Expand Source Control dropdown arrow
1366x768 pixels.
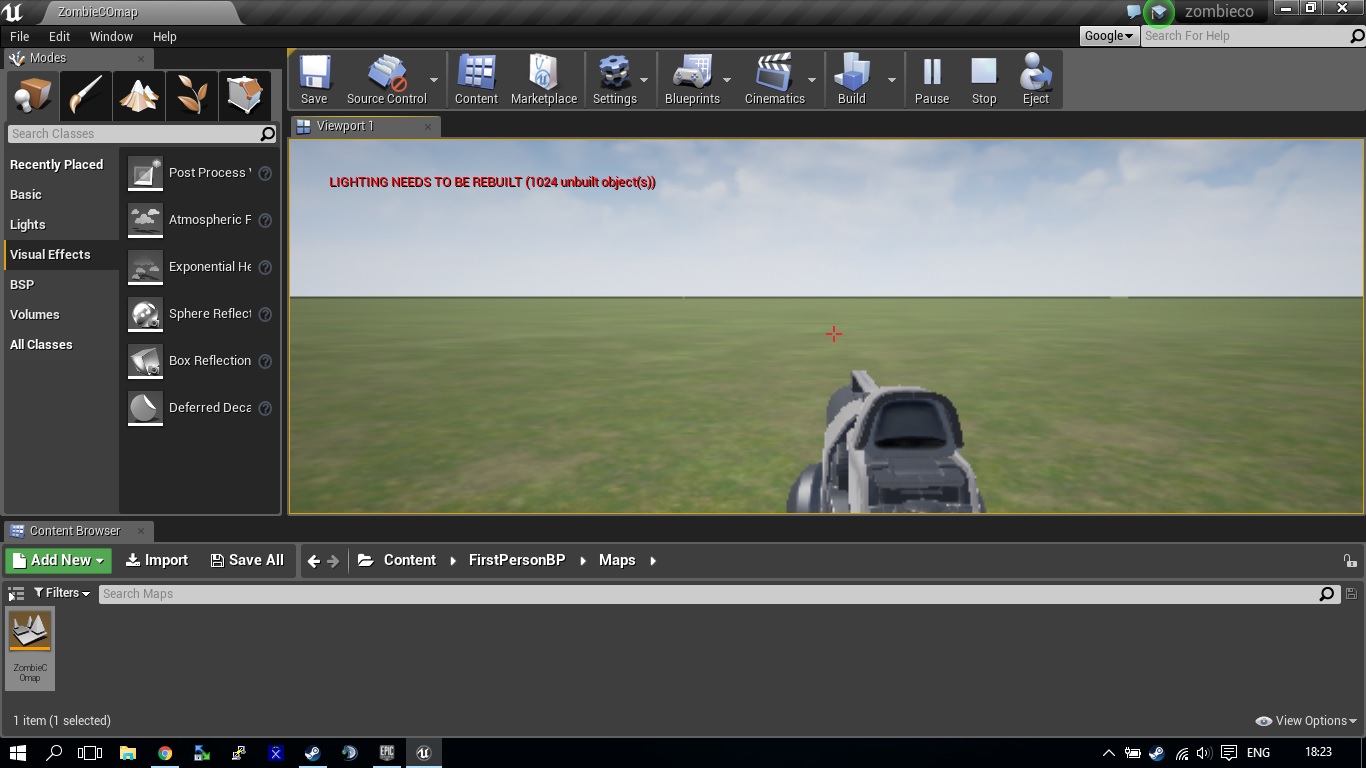coord(434,80)
